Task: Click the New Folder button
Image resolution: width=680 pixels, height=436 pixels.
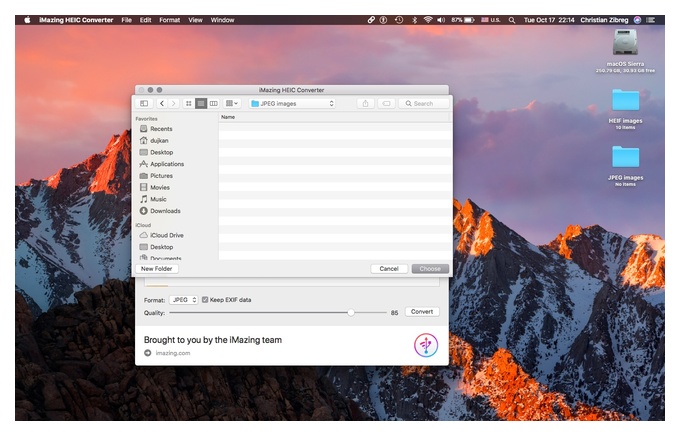Action: click(x=157, y=269)
